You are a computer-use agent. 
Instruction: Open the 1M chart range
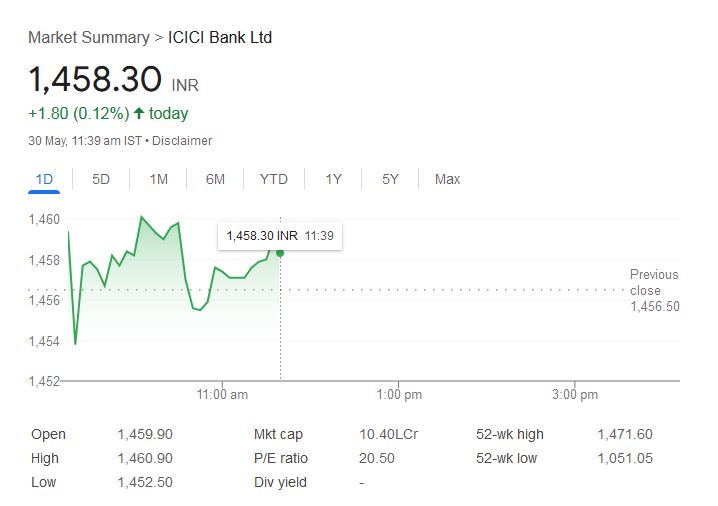(158, 179)
